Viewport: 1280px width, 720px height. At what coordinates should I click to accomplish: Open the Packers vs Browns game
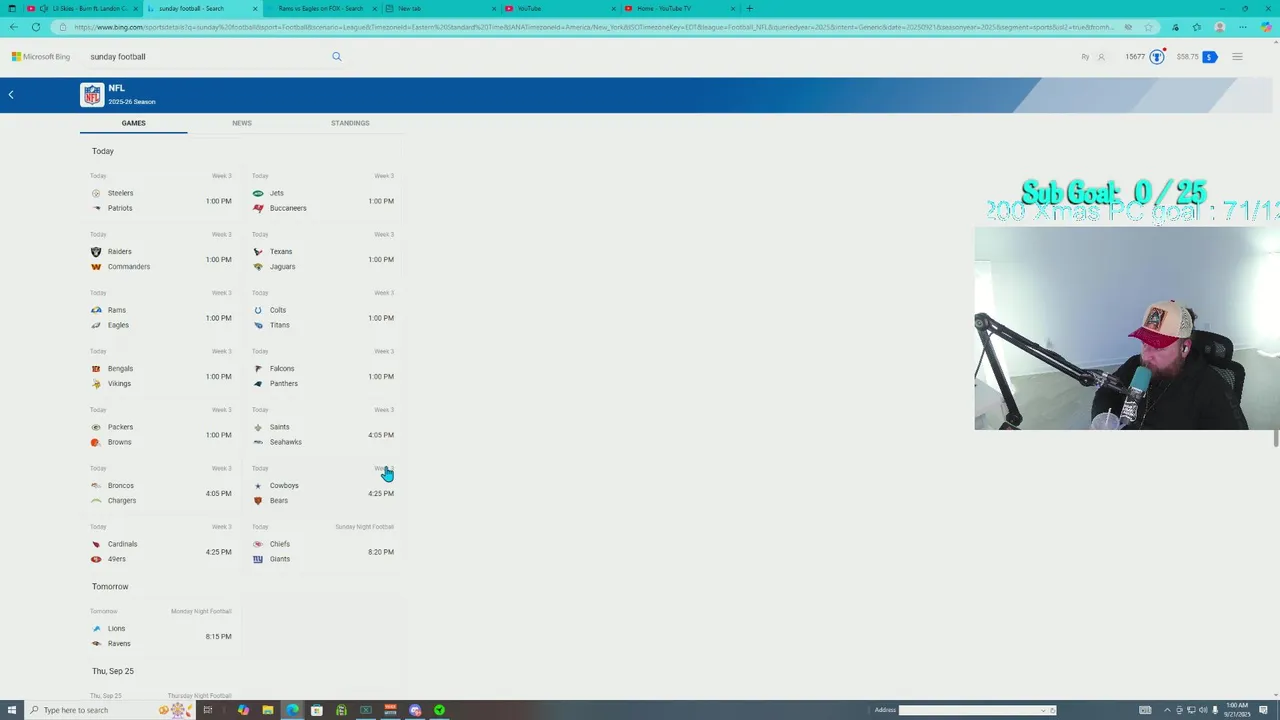coord(161,428)
